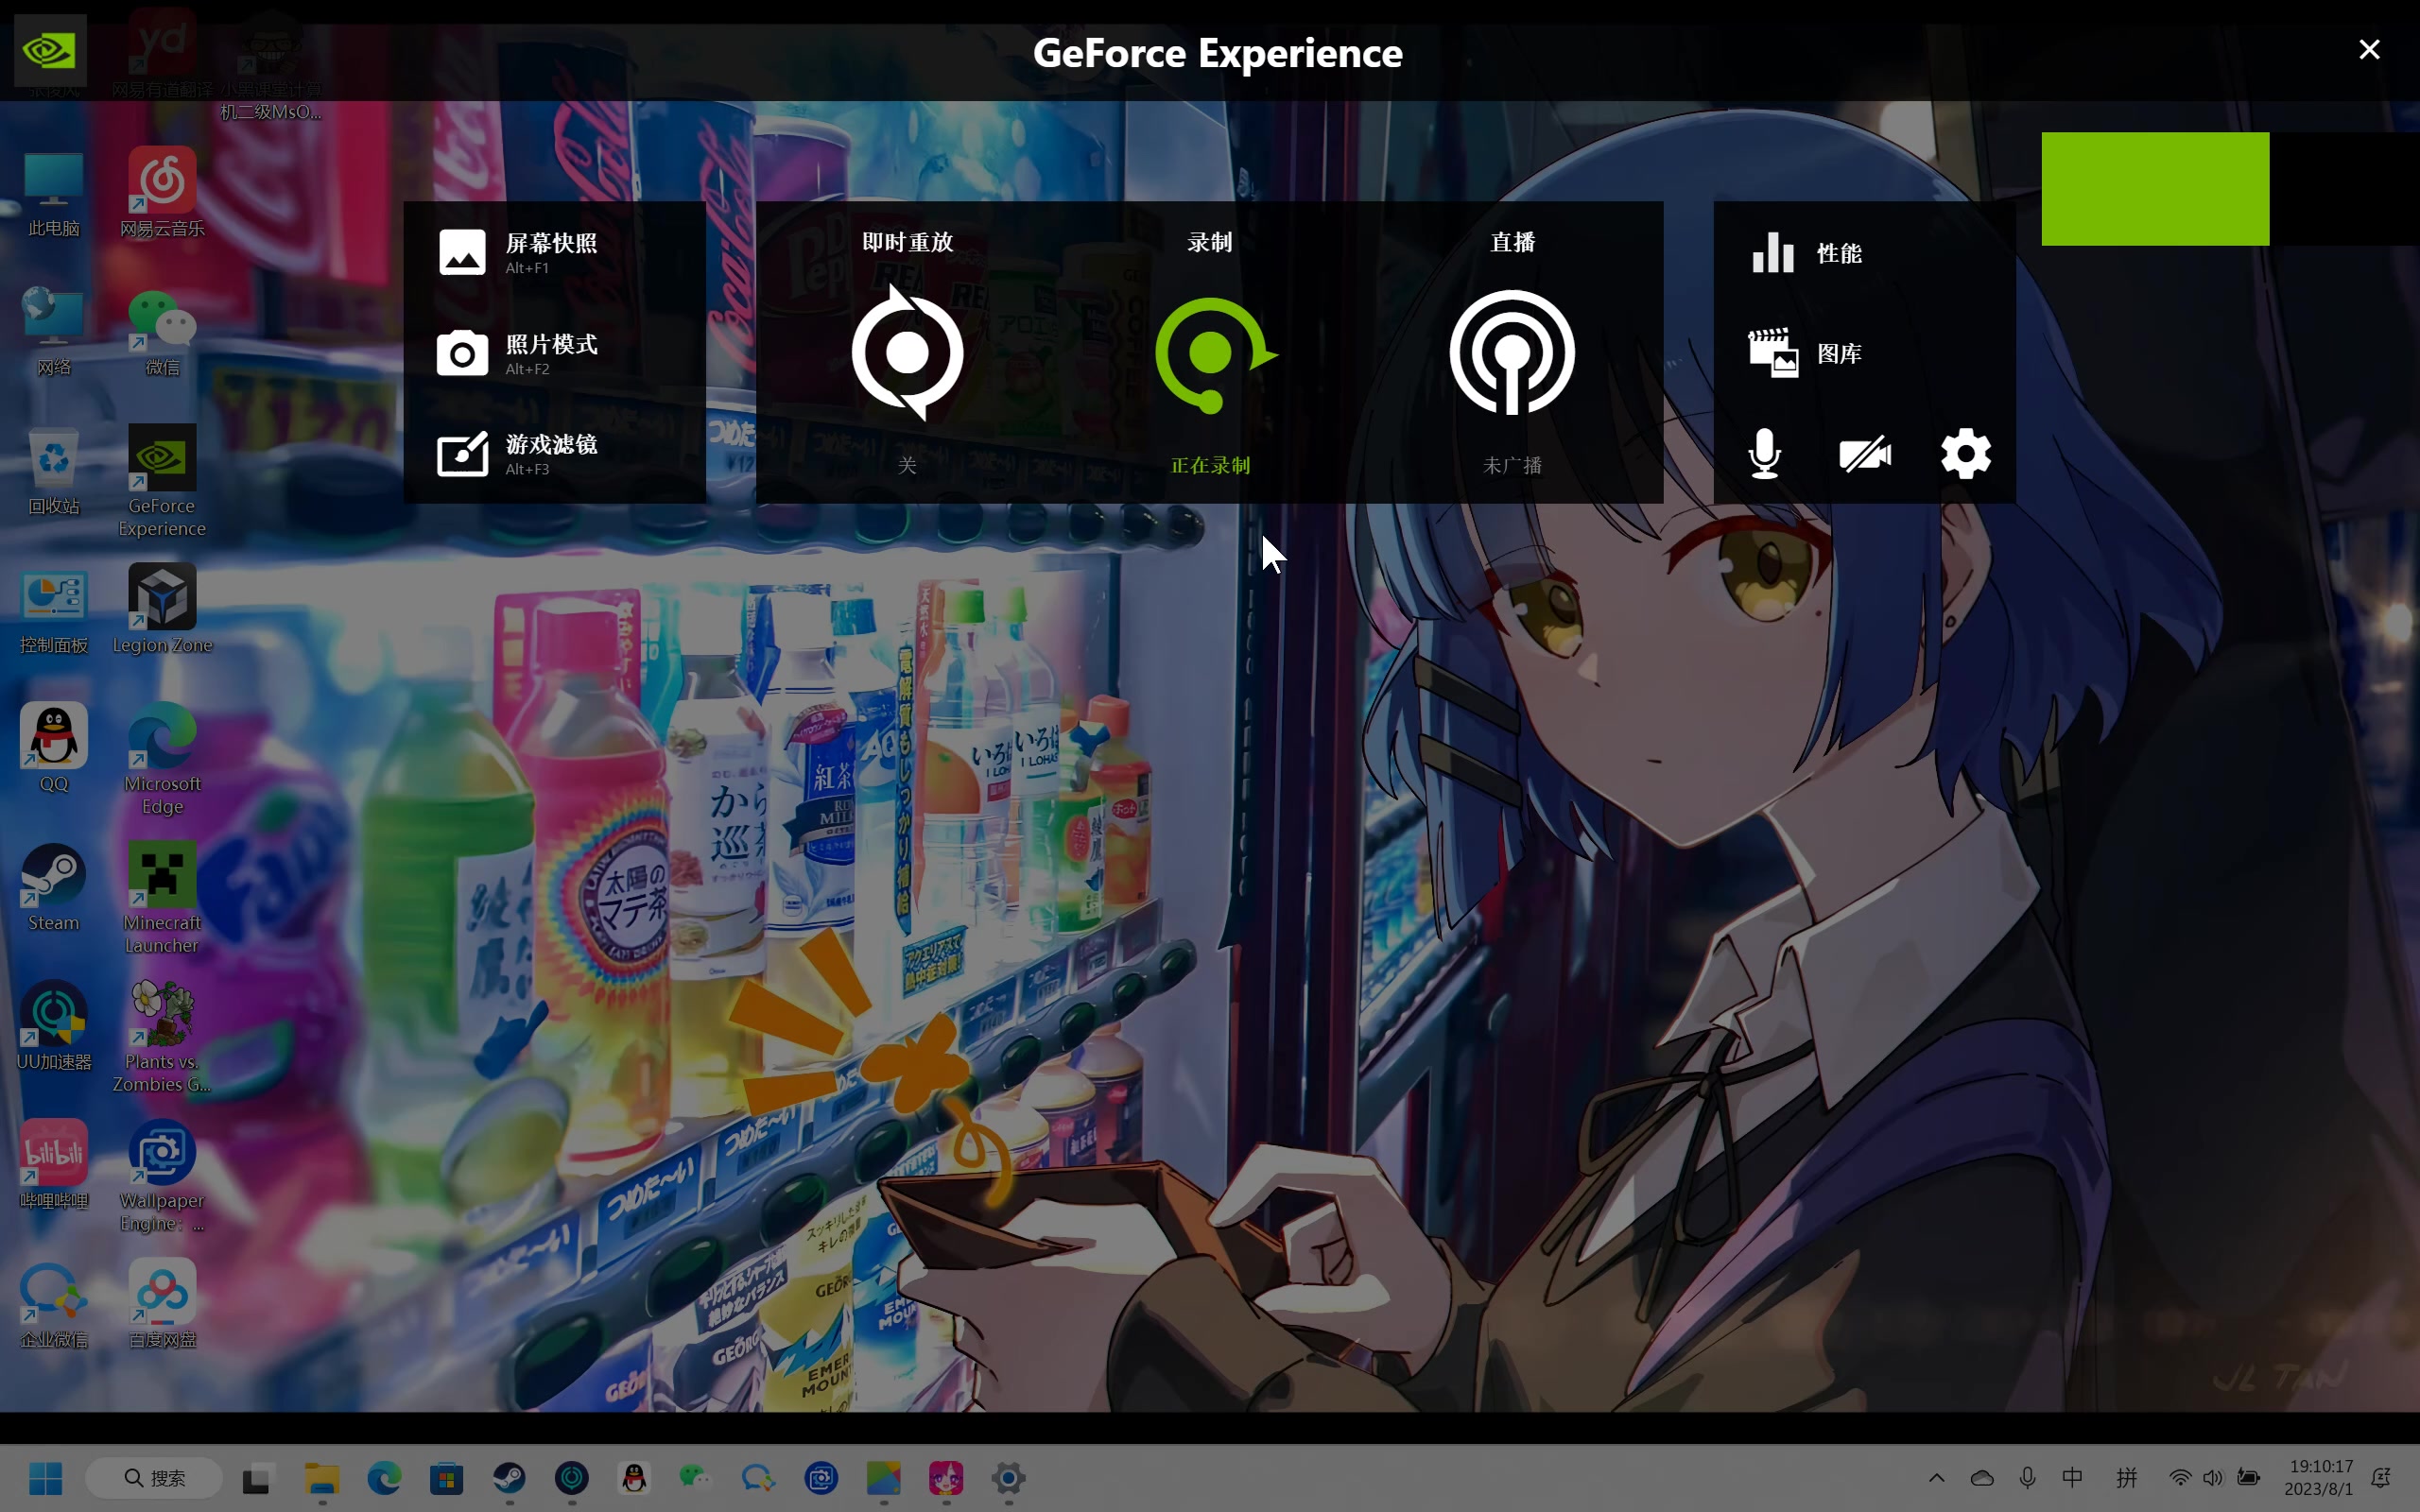Select 网络 desktop icon
2420x1512 pixels.
54,333
